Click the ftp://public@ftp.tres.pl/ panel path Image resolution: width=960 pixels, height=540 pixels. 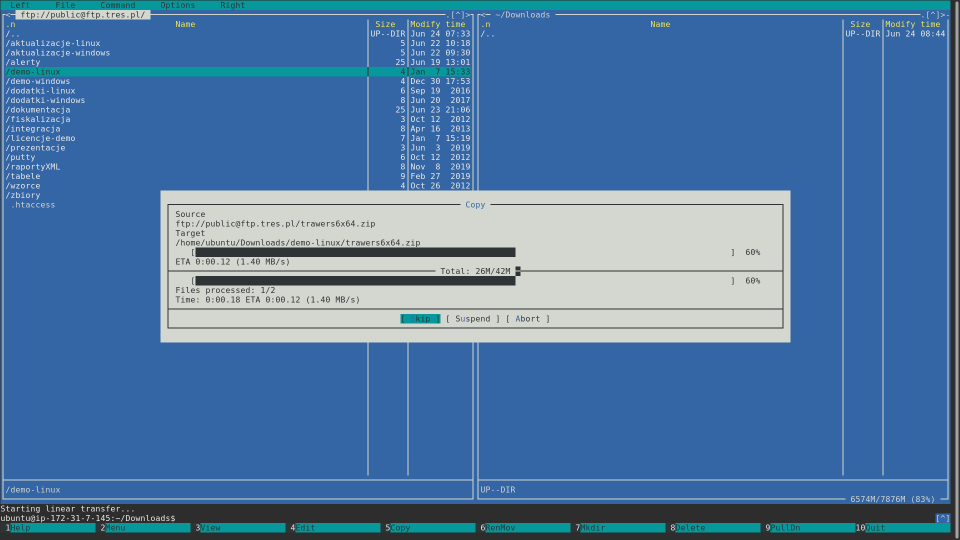(x=83, y=15)
